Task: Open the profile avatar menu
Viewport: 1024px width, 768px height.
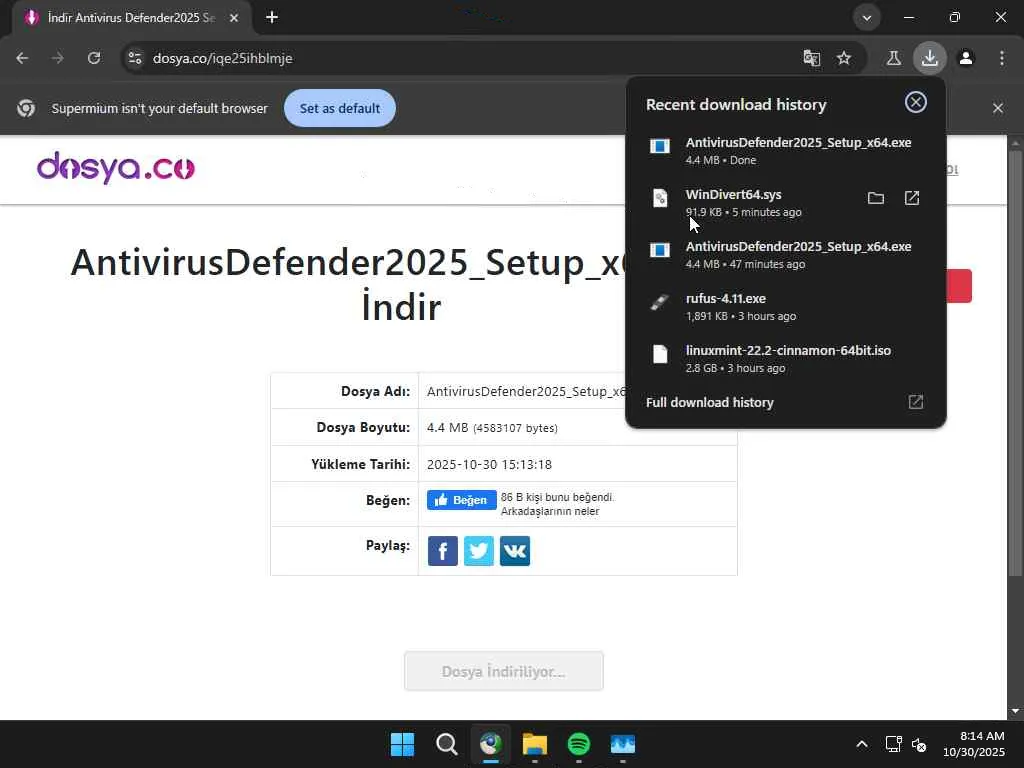Action: pyautogui.click(x=966, y=58)
